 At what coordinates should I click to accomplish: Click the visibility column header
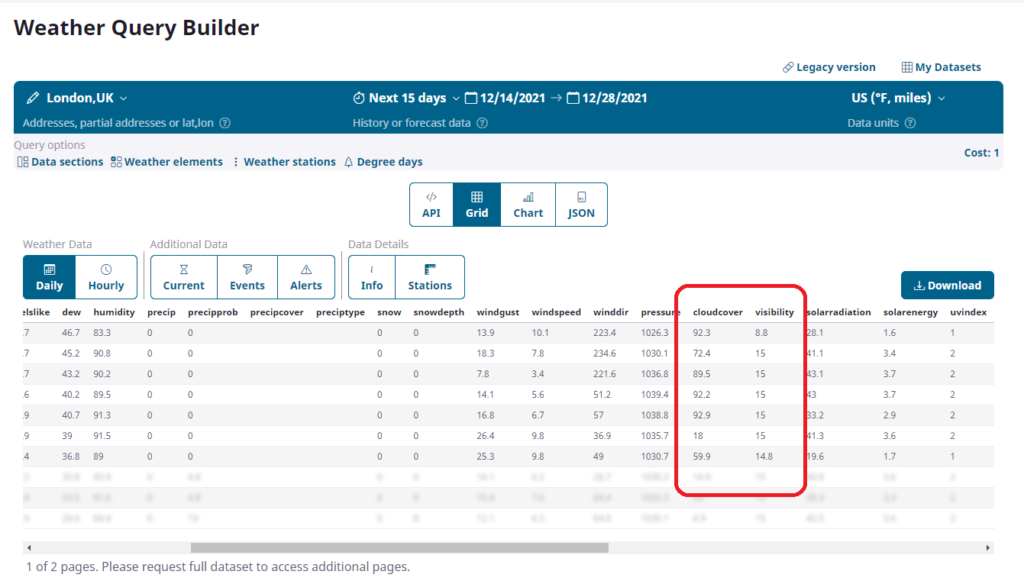pyautogui.click(x=775, y=312)
